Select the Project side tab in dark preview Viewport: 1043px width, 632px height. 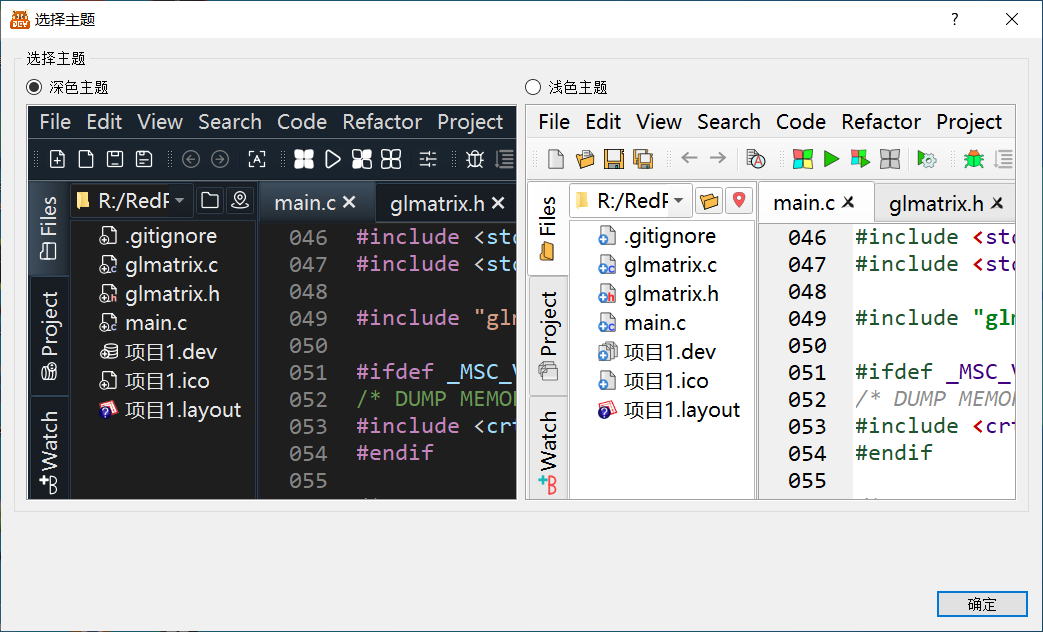49,335
